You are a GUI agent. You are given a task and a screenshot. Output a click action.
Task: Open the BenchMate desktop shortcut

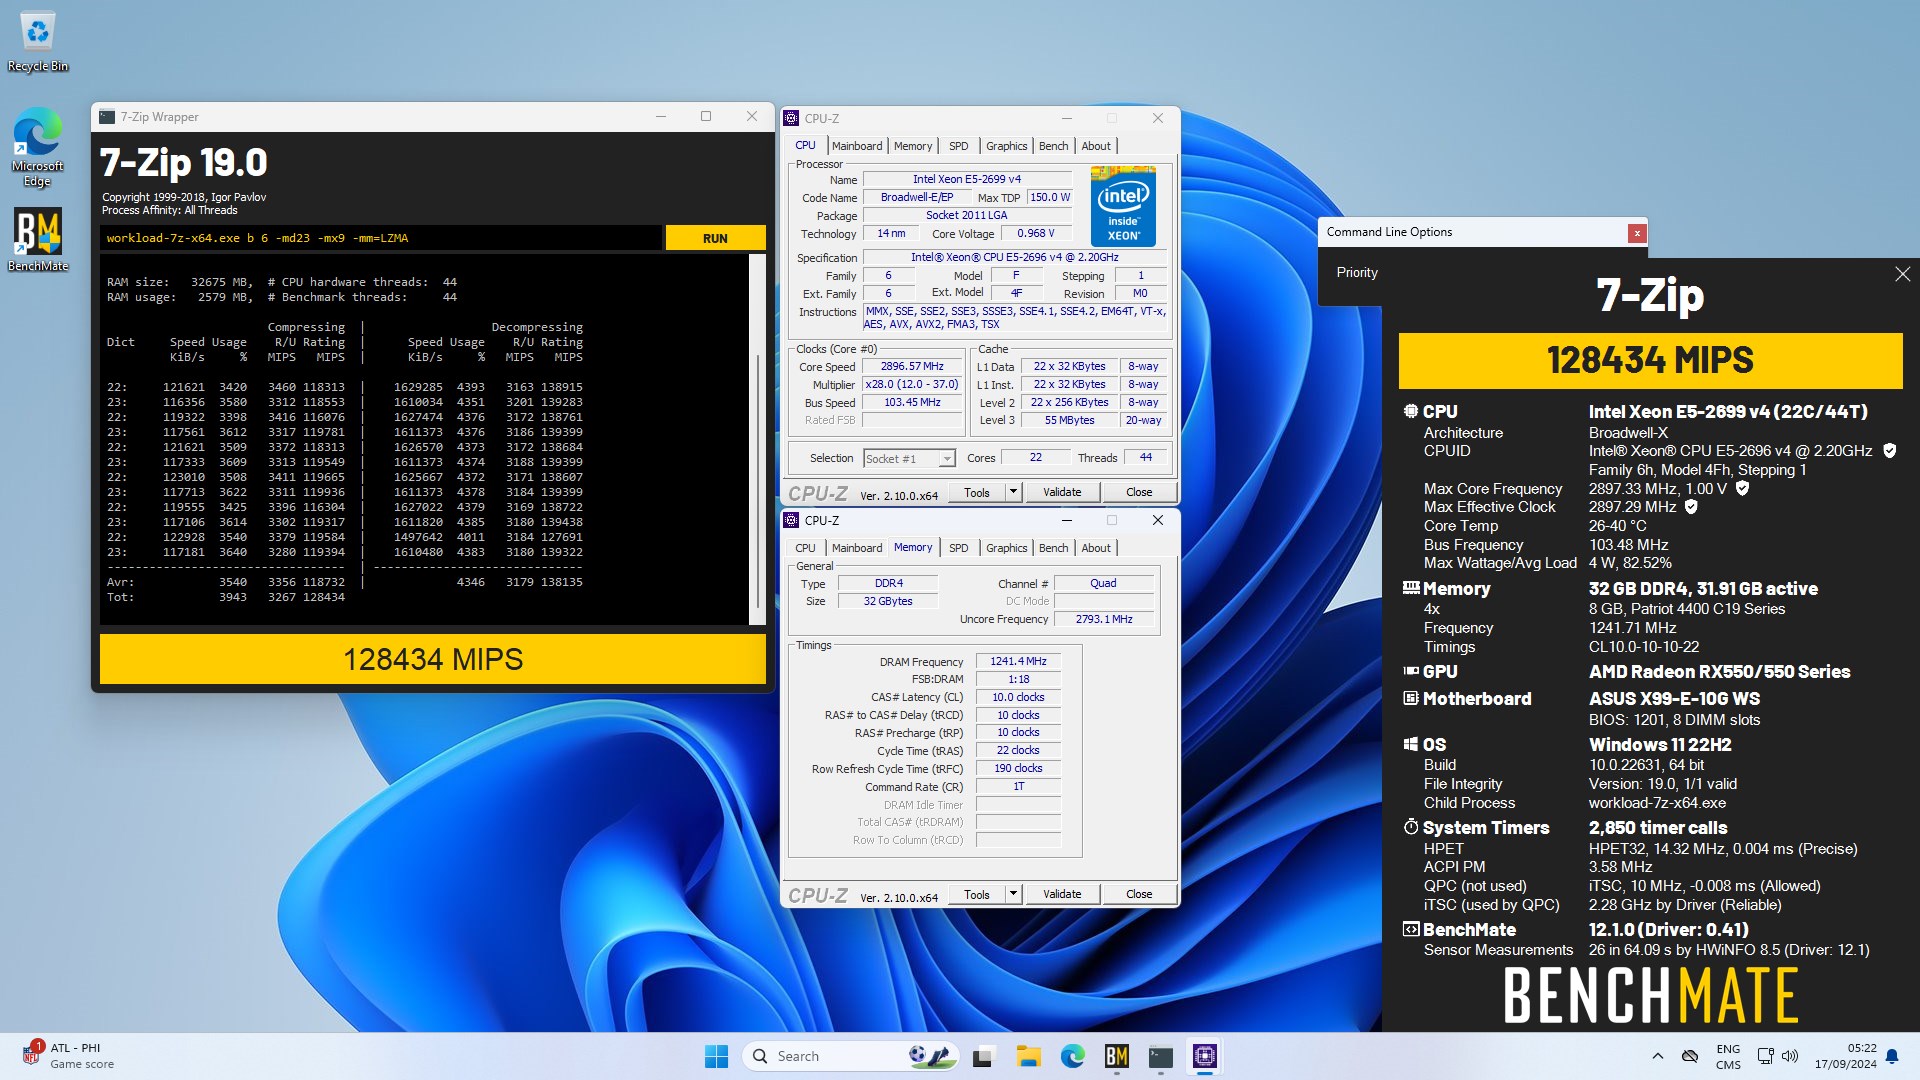pyautogui.click(x=38, y=240)
